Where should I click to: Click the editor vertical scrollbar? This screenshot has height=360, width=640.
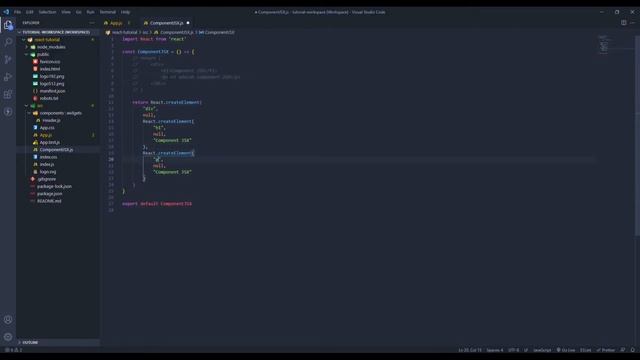tap(637, 136)
